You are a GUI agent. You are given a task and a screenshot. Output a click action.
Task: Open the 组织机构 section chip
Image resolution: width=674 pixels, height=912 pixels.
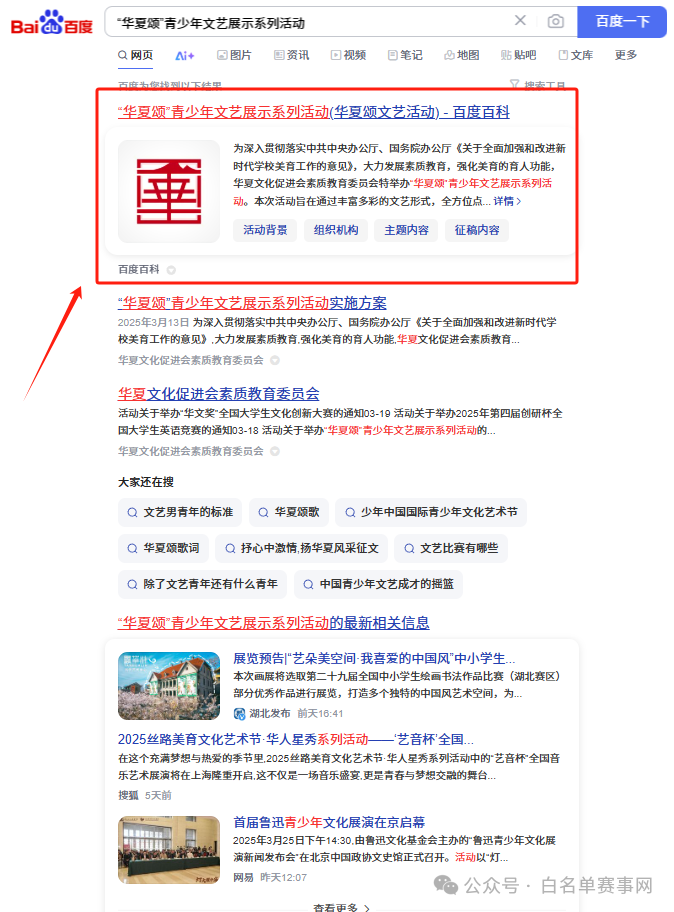coord(336,230)
